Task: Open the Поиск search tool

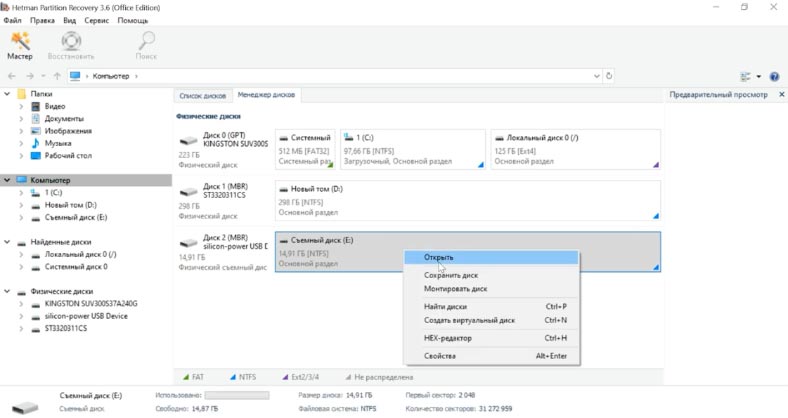Action: pos(146,46)
